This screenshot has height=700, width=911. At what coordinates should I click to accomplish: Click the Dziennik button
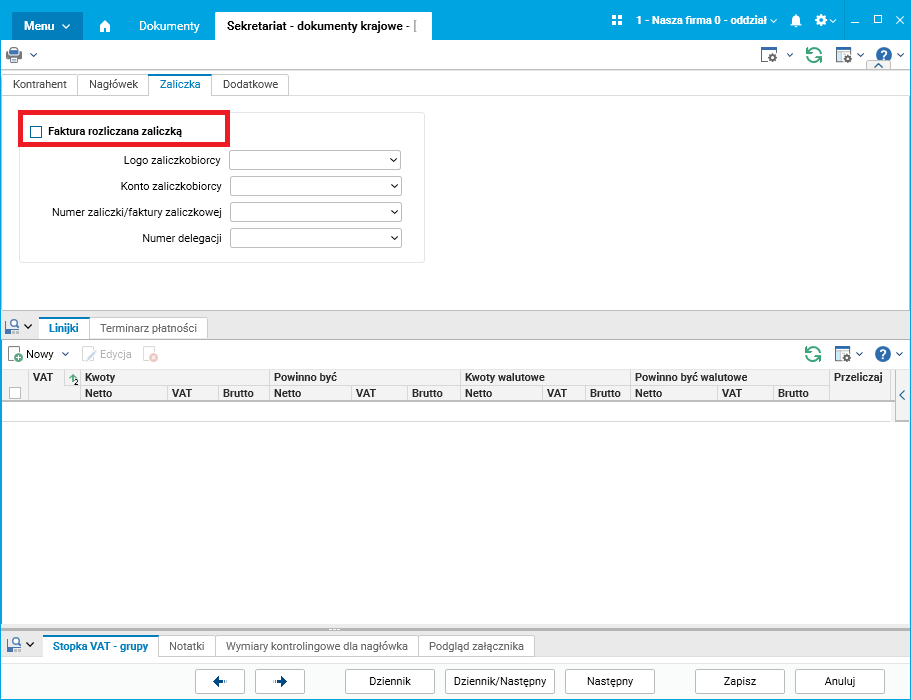[x=390, y=681]
